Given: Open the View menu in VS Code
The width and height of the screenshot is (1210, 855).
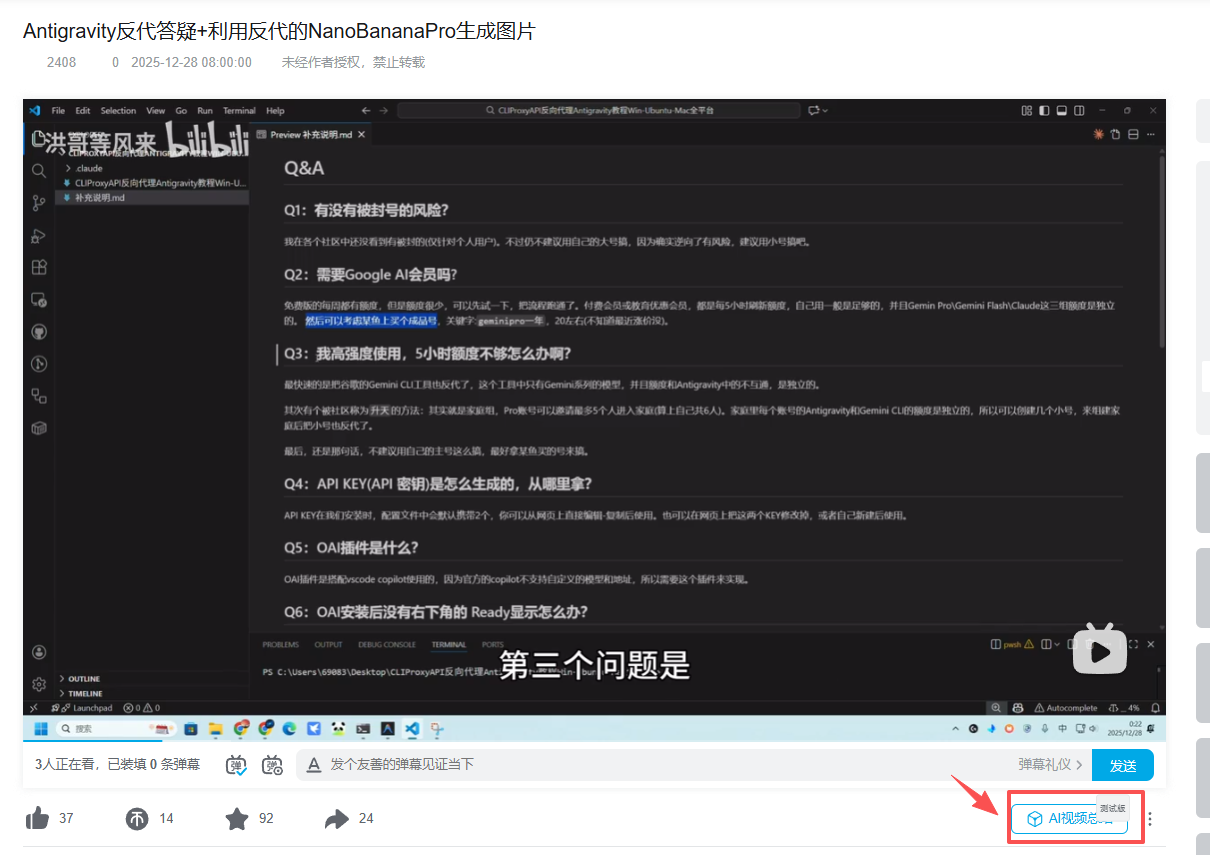Looking at the screenshot, I should (x=156, y=111).
